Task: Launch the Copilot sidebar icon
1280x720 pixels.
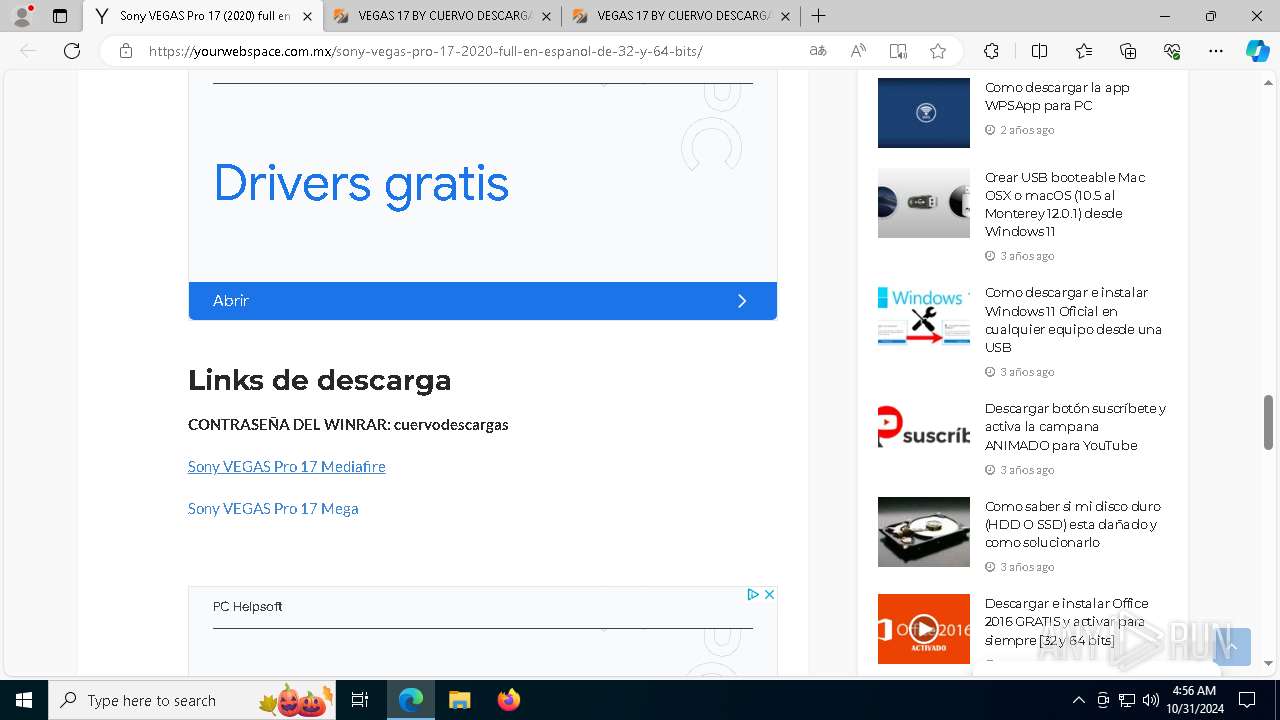Action: tap(1257, 51)
